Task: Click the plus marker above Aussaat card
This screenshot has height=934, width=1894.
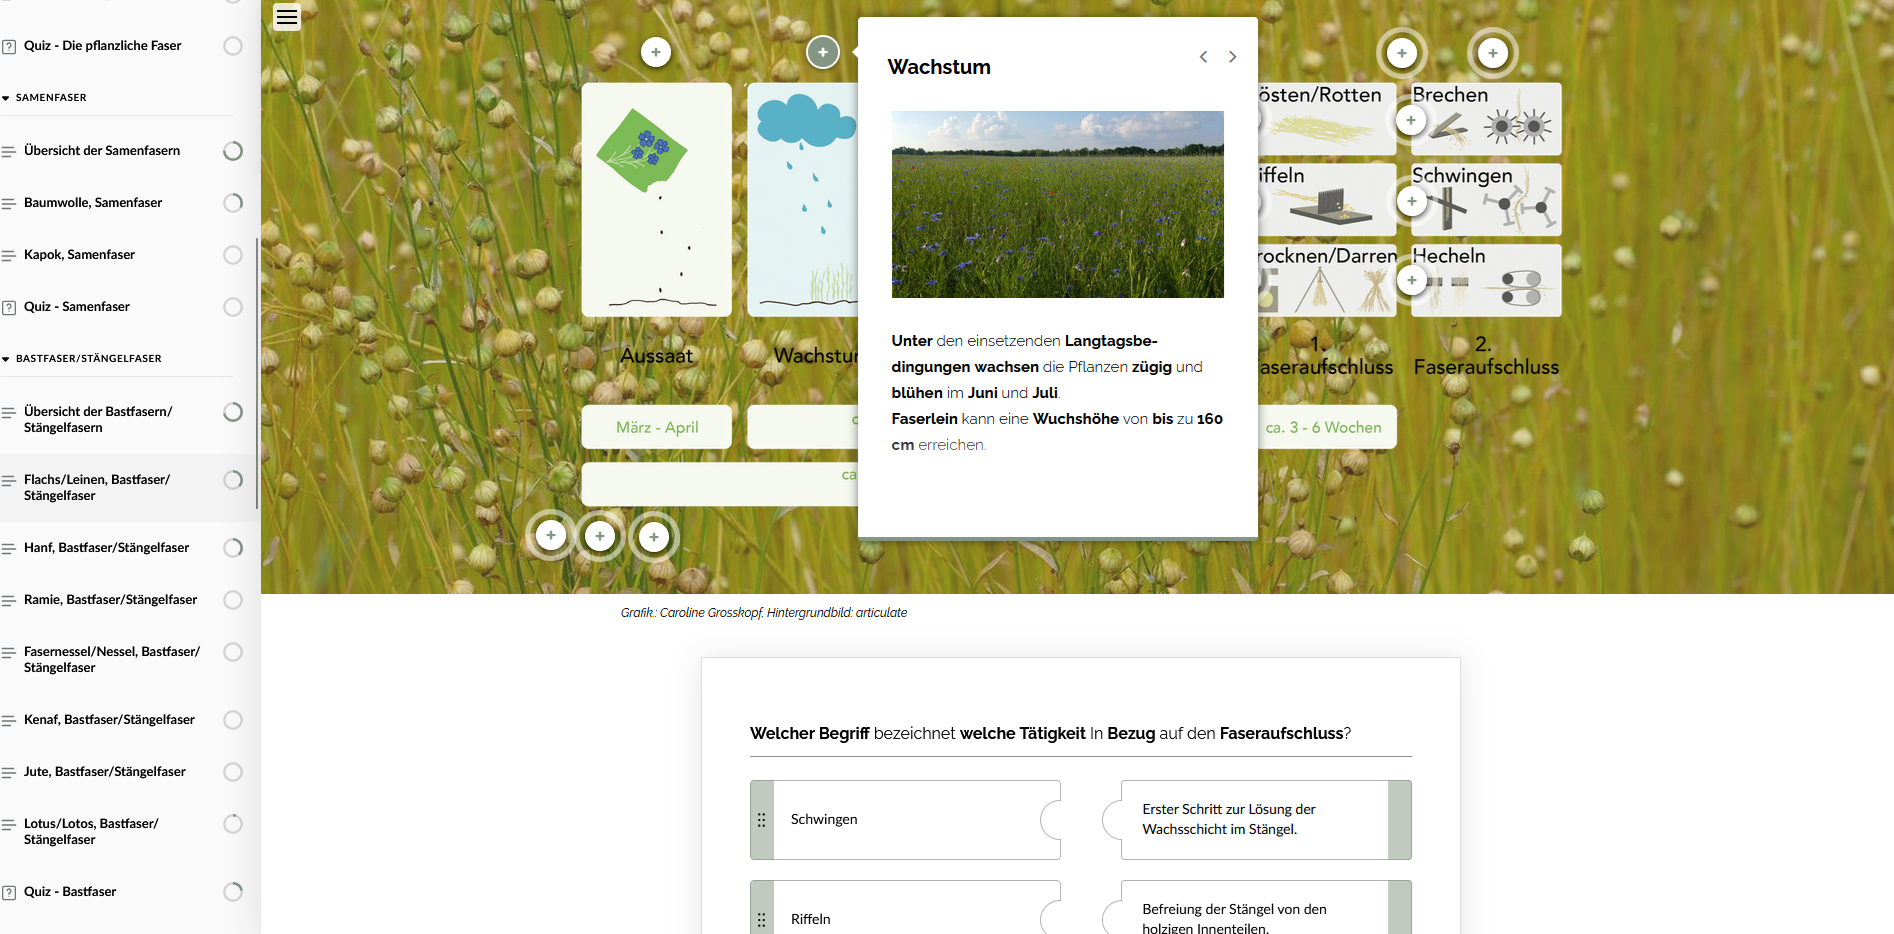Action: tap(656, 52)
